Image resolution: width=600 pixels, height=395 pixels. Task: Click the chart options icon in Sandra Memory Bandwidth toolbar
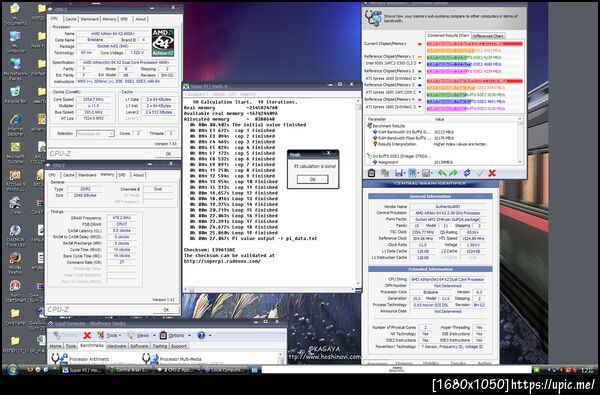(426, 173)
